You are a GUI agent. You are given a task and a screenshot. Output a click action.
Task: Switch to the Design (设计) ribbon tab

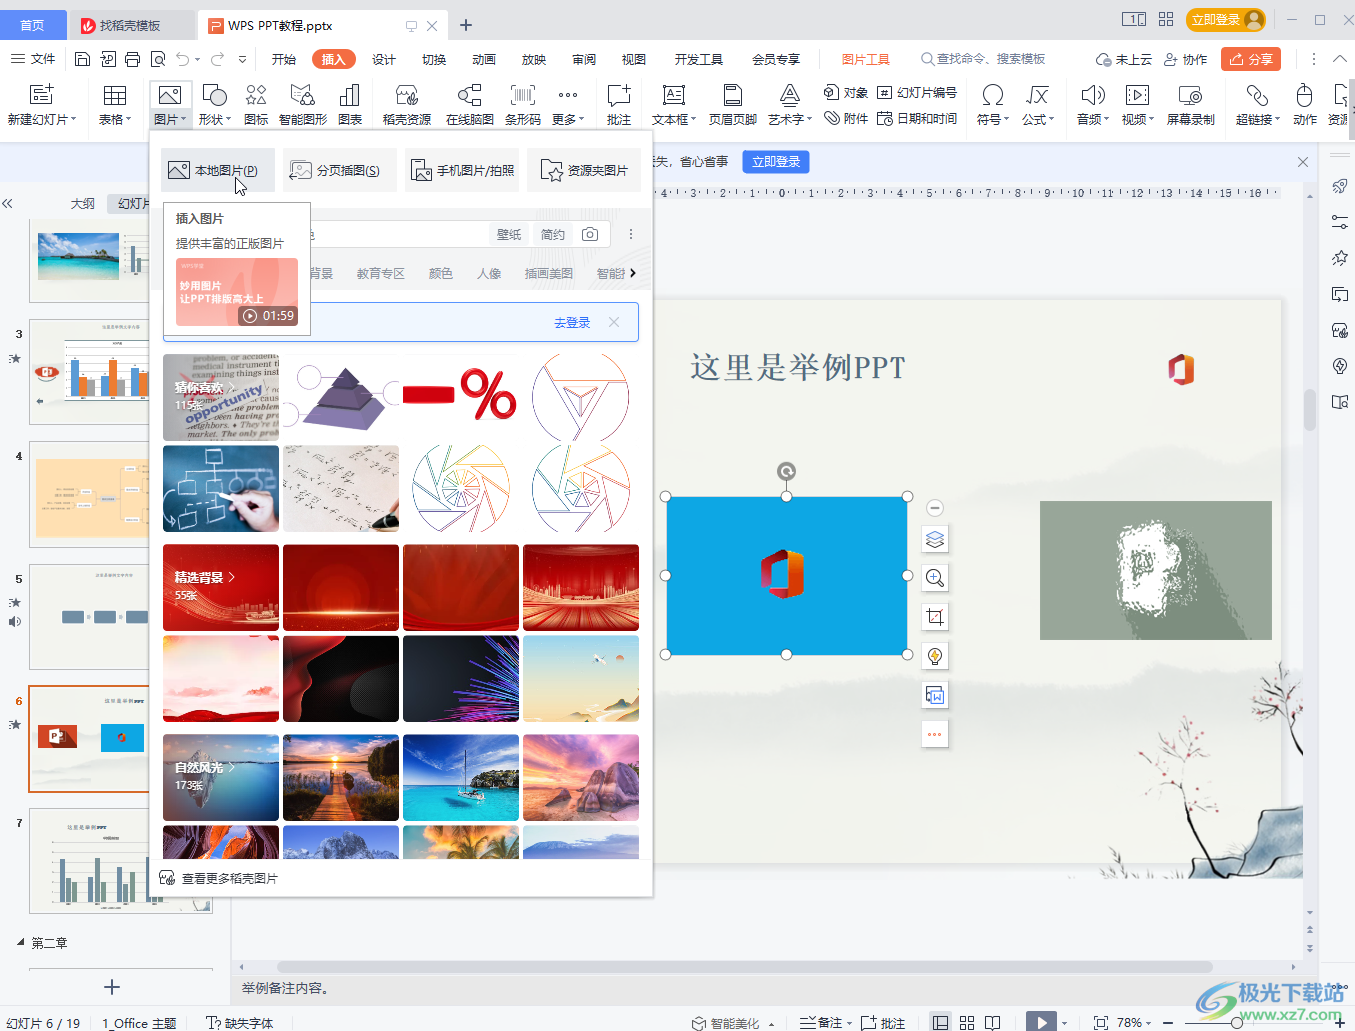point(384,59)
